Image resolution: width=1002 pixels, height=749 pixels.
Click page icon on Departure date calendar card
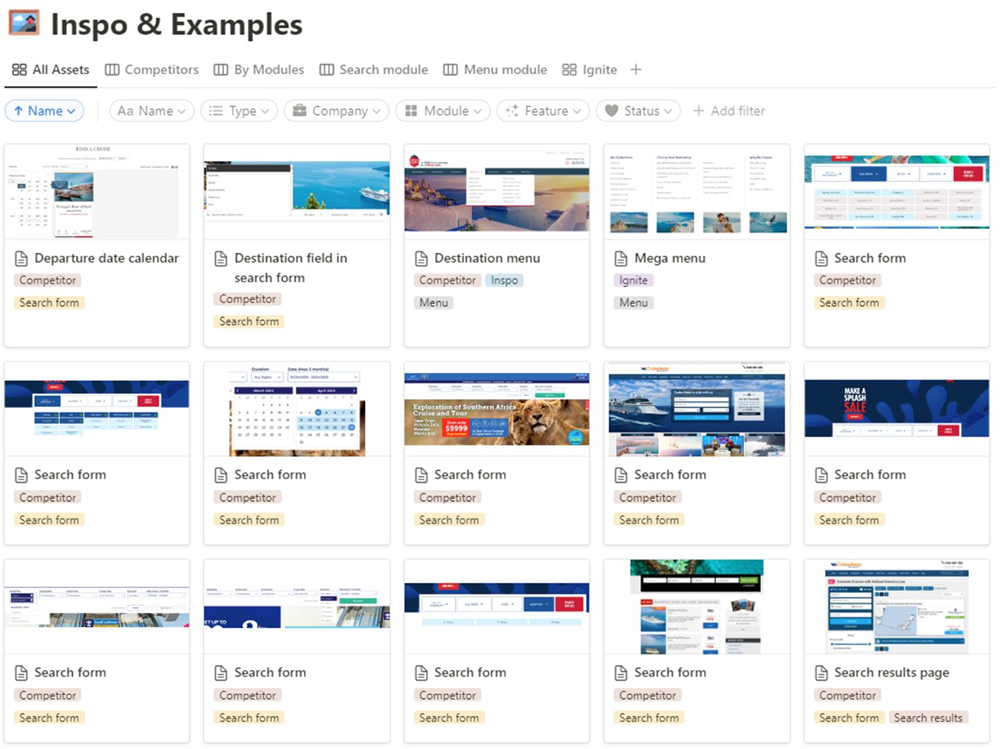click(x=22, y=258)
